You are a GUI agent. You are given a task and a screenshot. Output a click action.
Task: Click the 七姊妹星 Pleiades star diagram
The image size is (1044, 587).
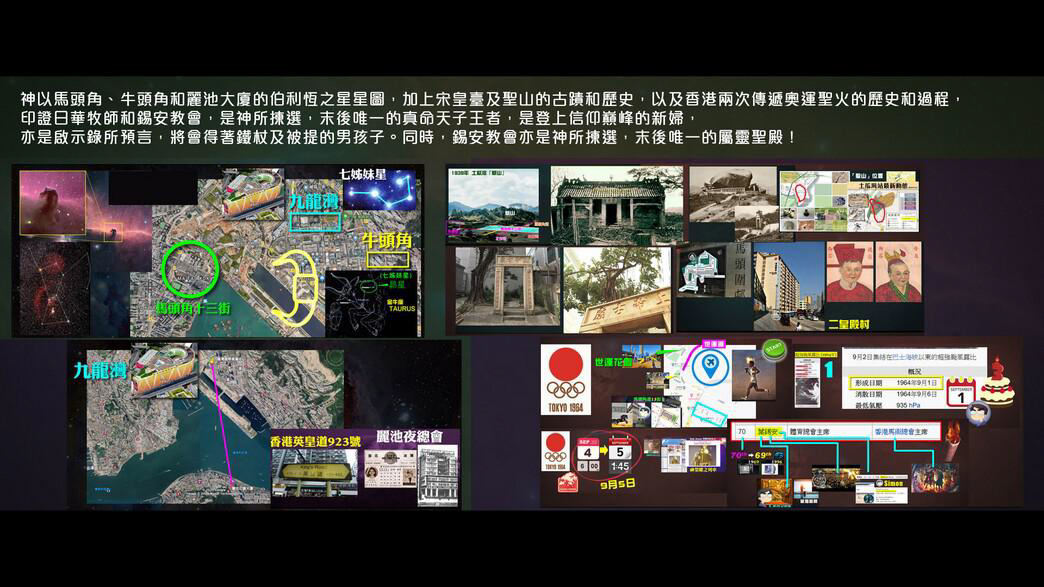(x=381, y=190)
